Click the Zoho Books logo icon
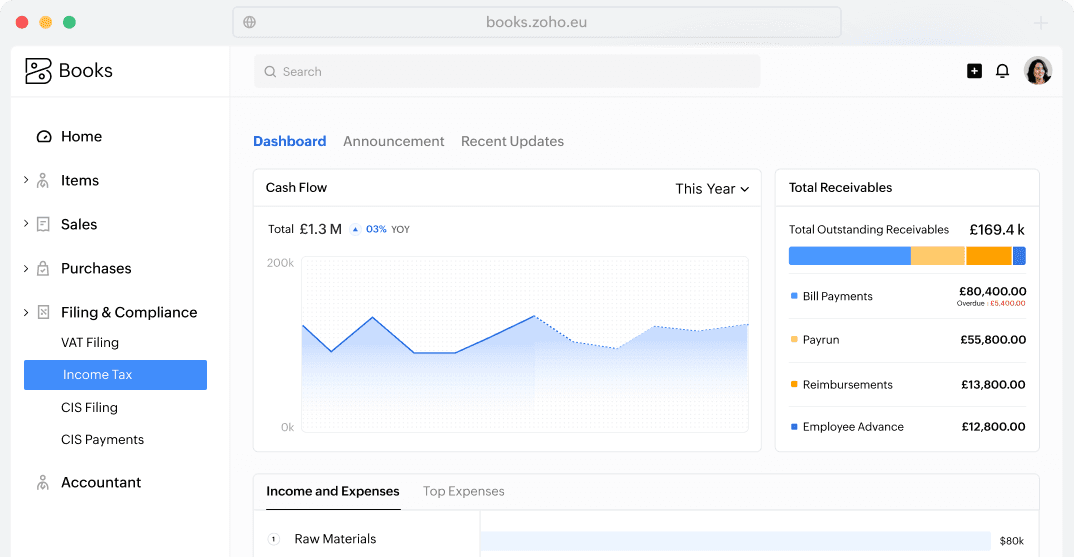 [38, 71]
